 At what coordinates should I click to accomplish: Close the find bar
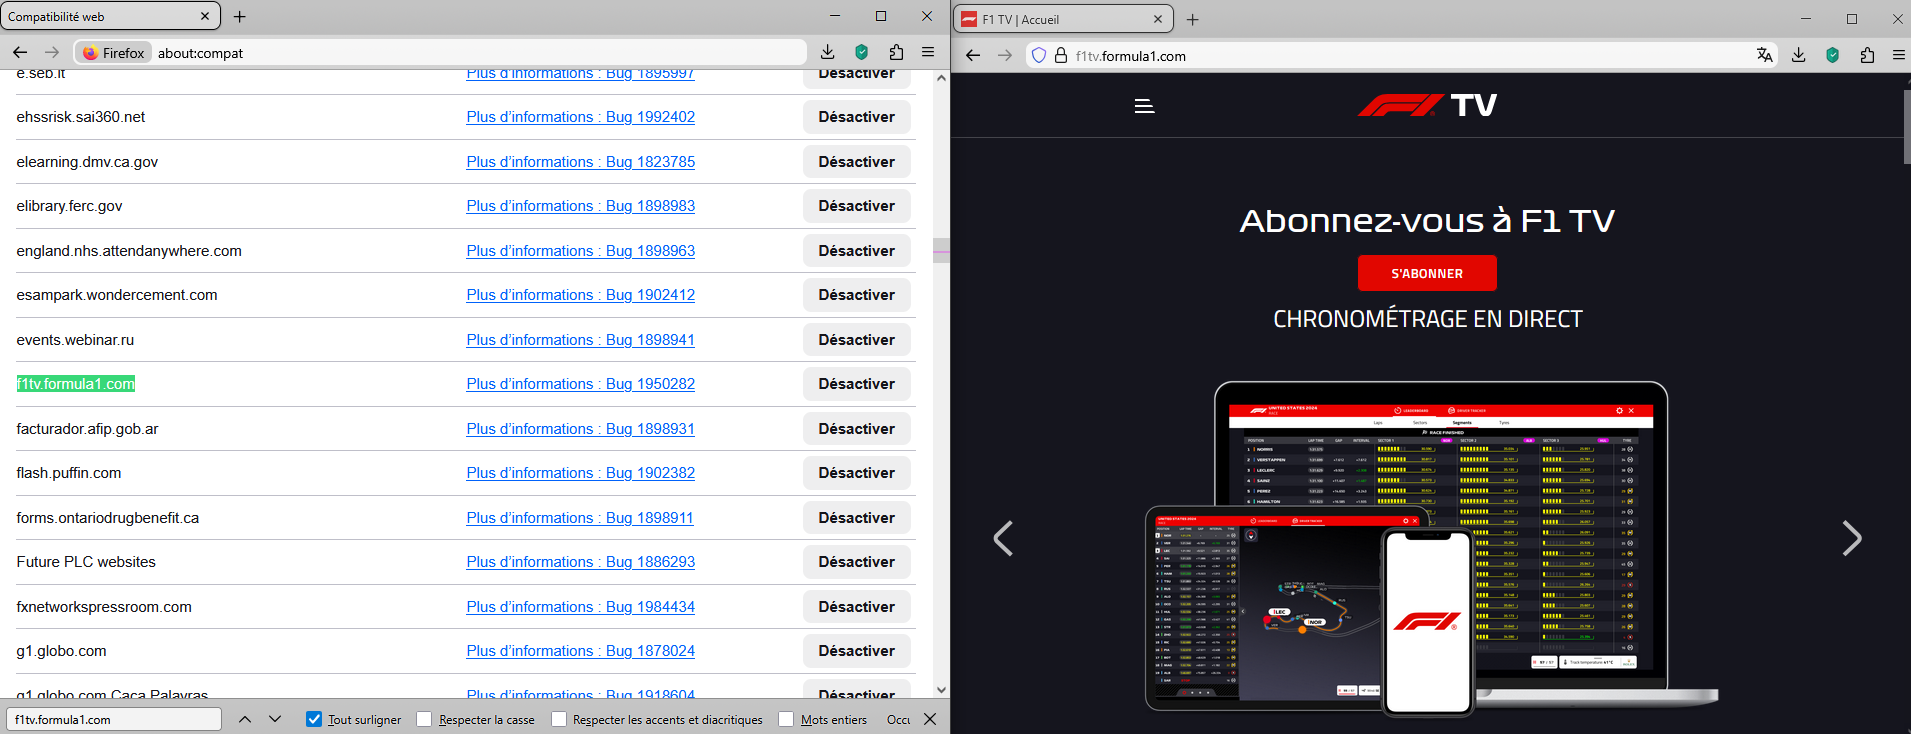pos(930,719)
